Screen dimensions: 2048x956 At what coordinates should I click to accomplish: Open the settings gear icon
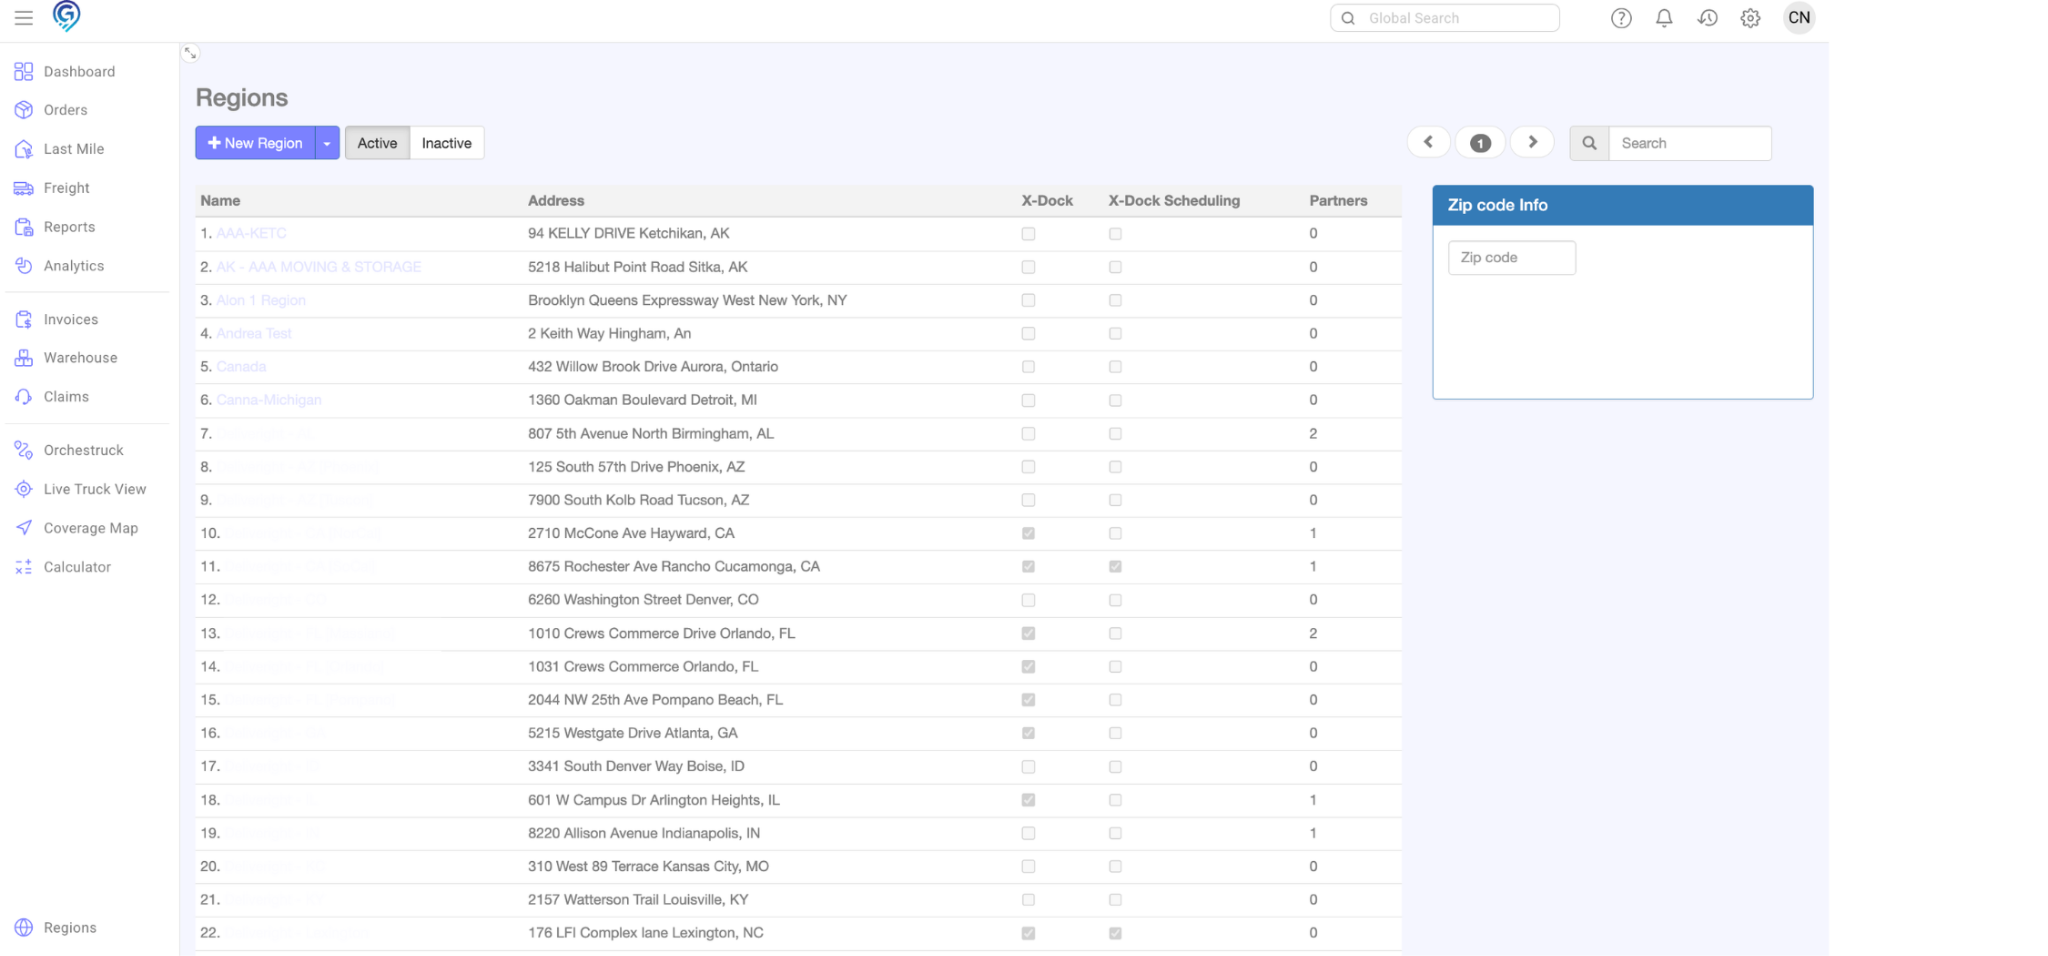tap(1750, 18)
